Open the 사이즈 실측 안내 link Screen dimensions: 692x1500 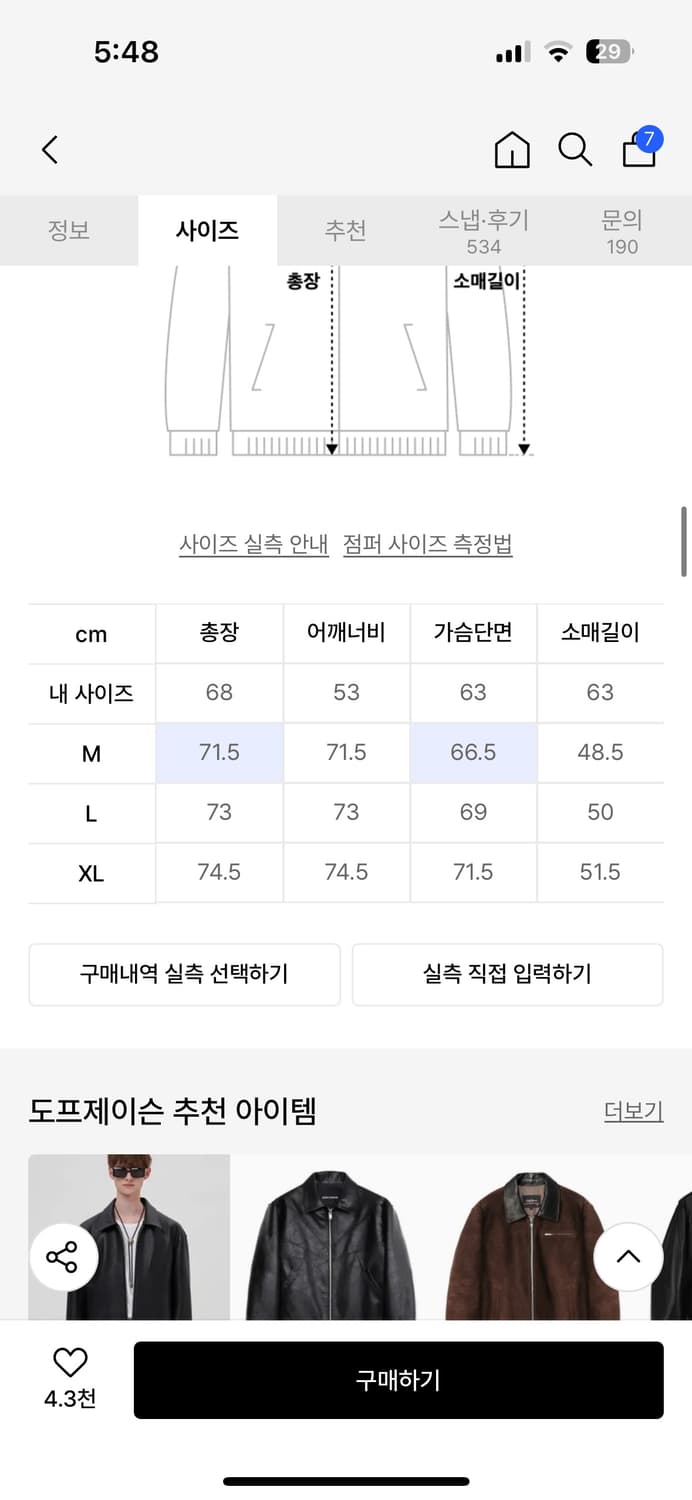tap(254, 545)
